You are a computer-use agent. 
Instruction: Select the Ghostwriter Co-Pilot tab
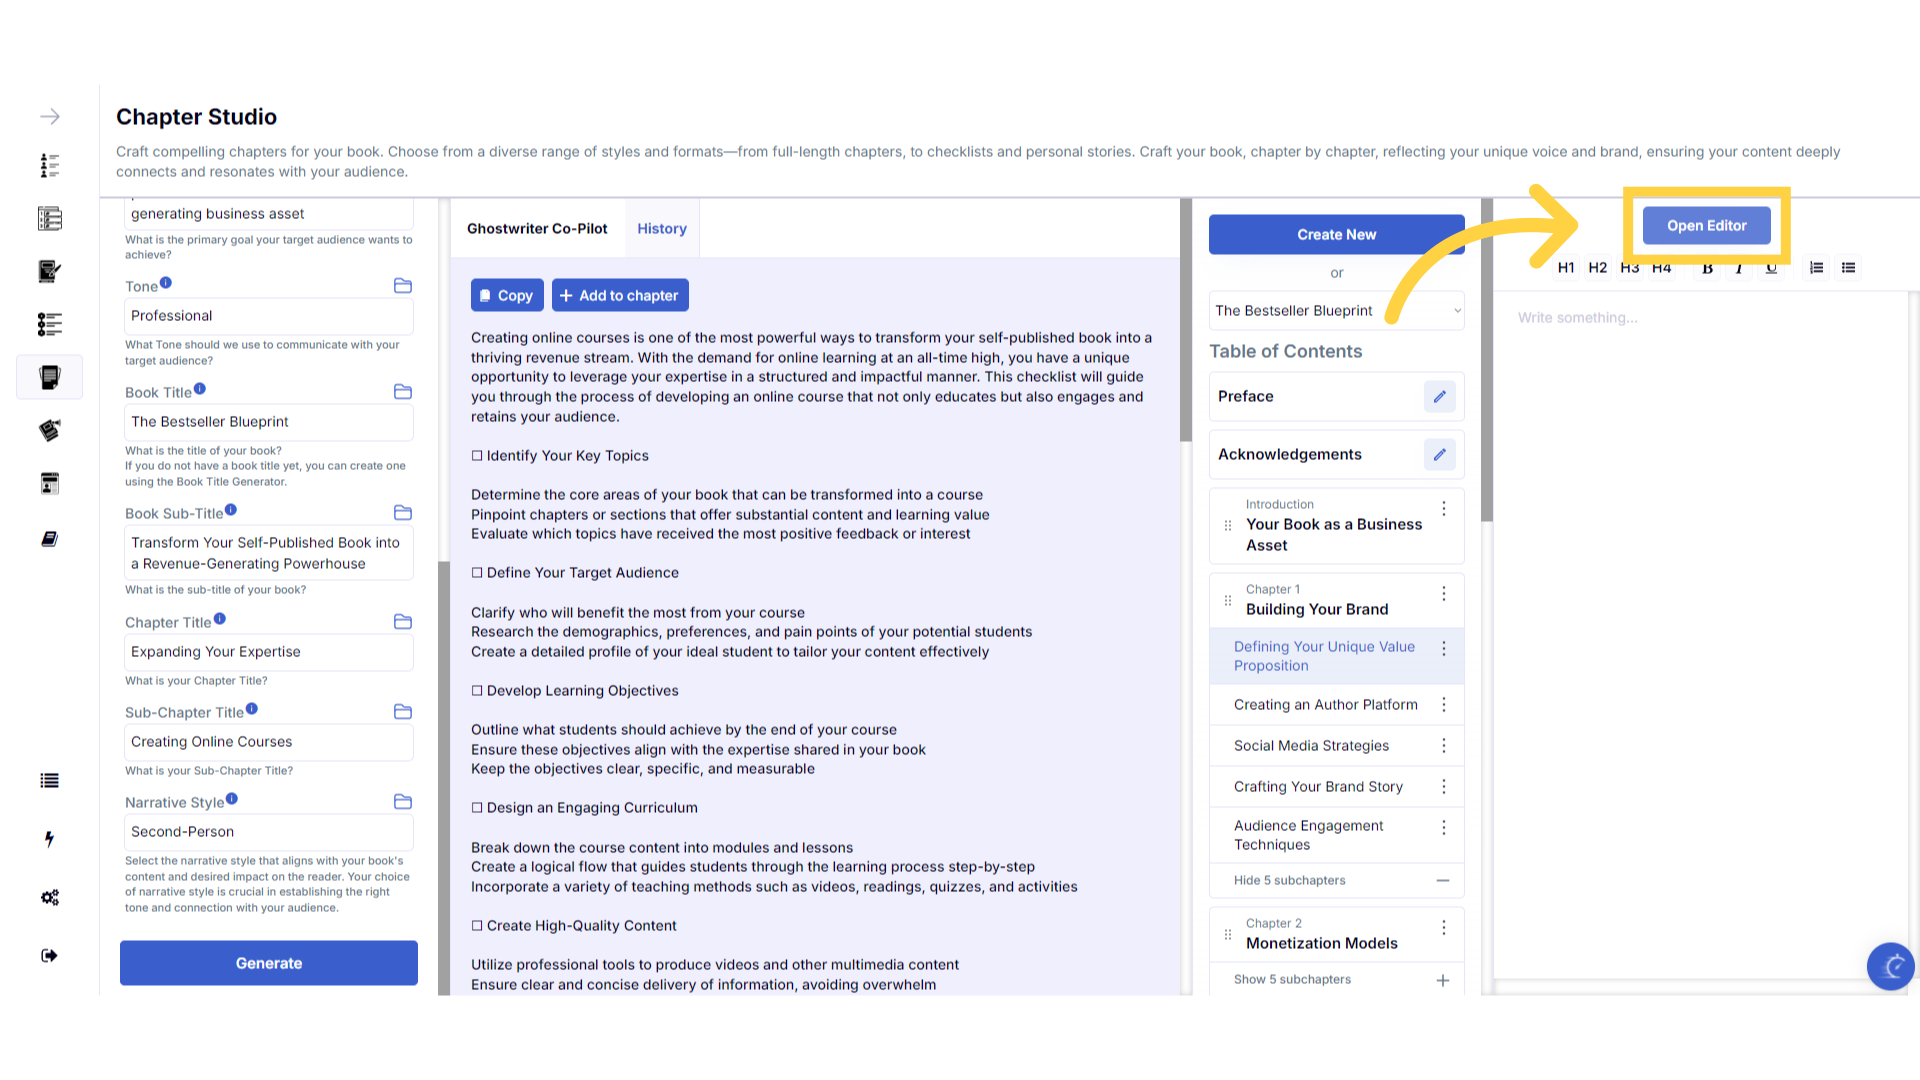pyautogui.click(x=537, y=229)
